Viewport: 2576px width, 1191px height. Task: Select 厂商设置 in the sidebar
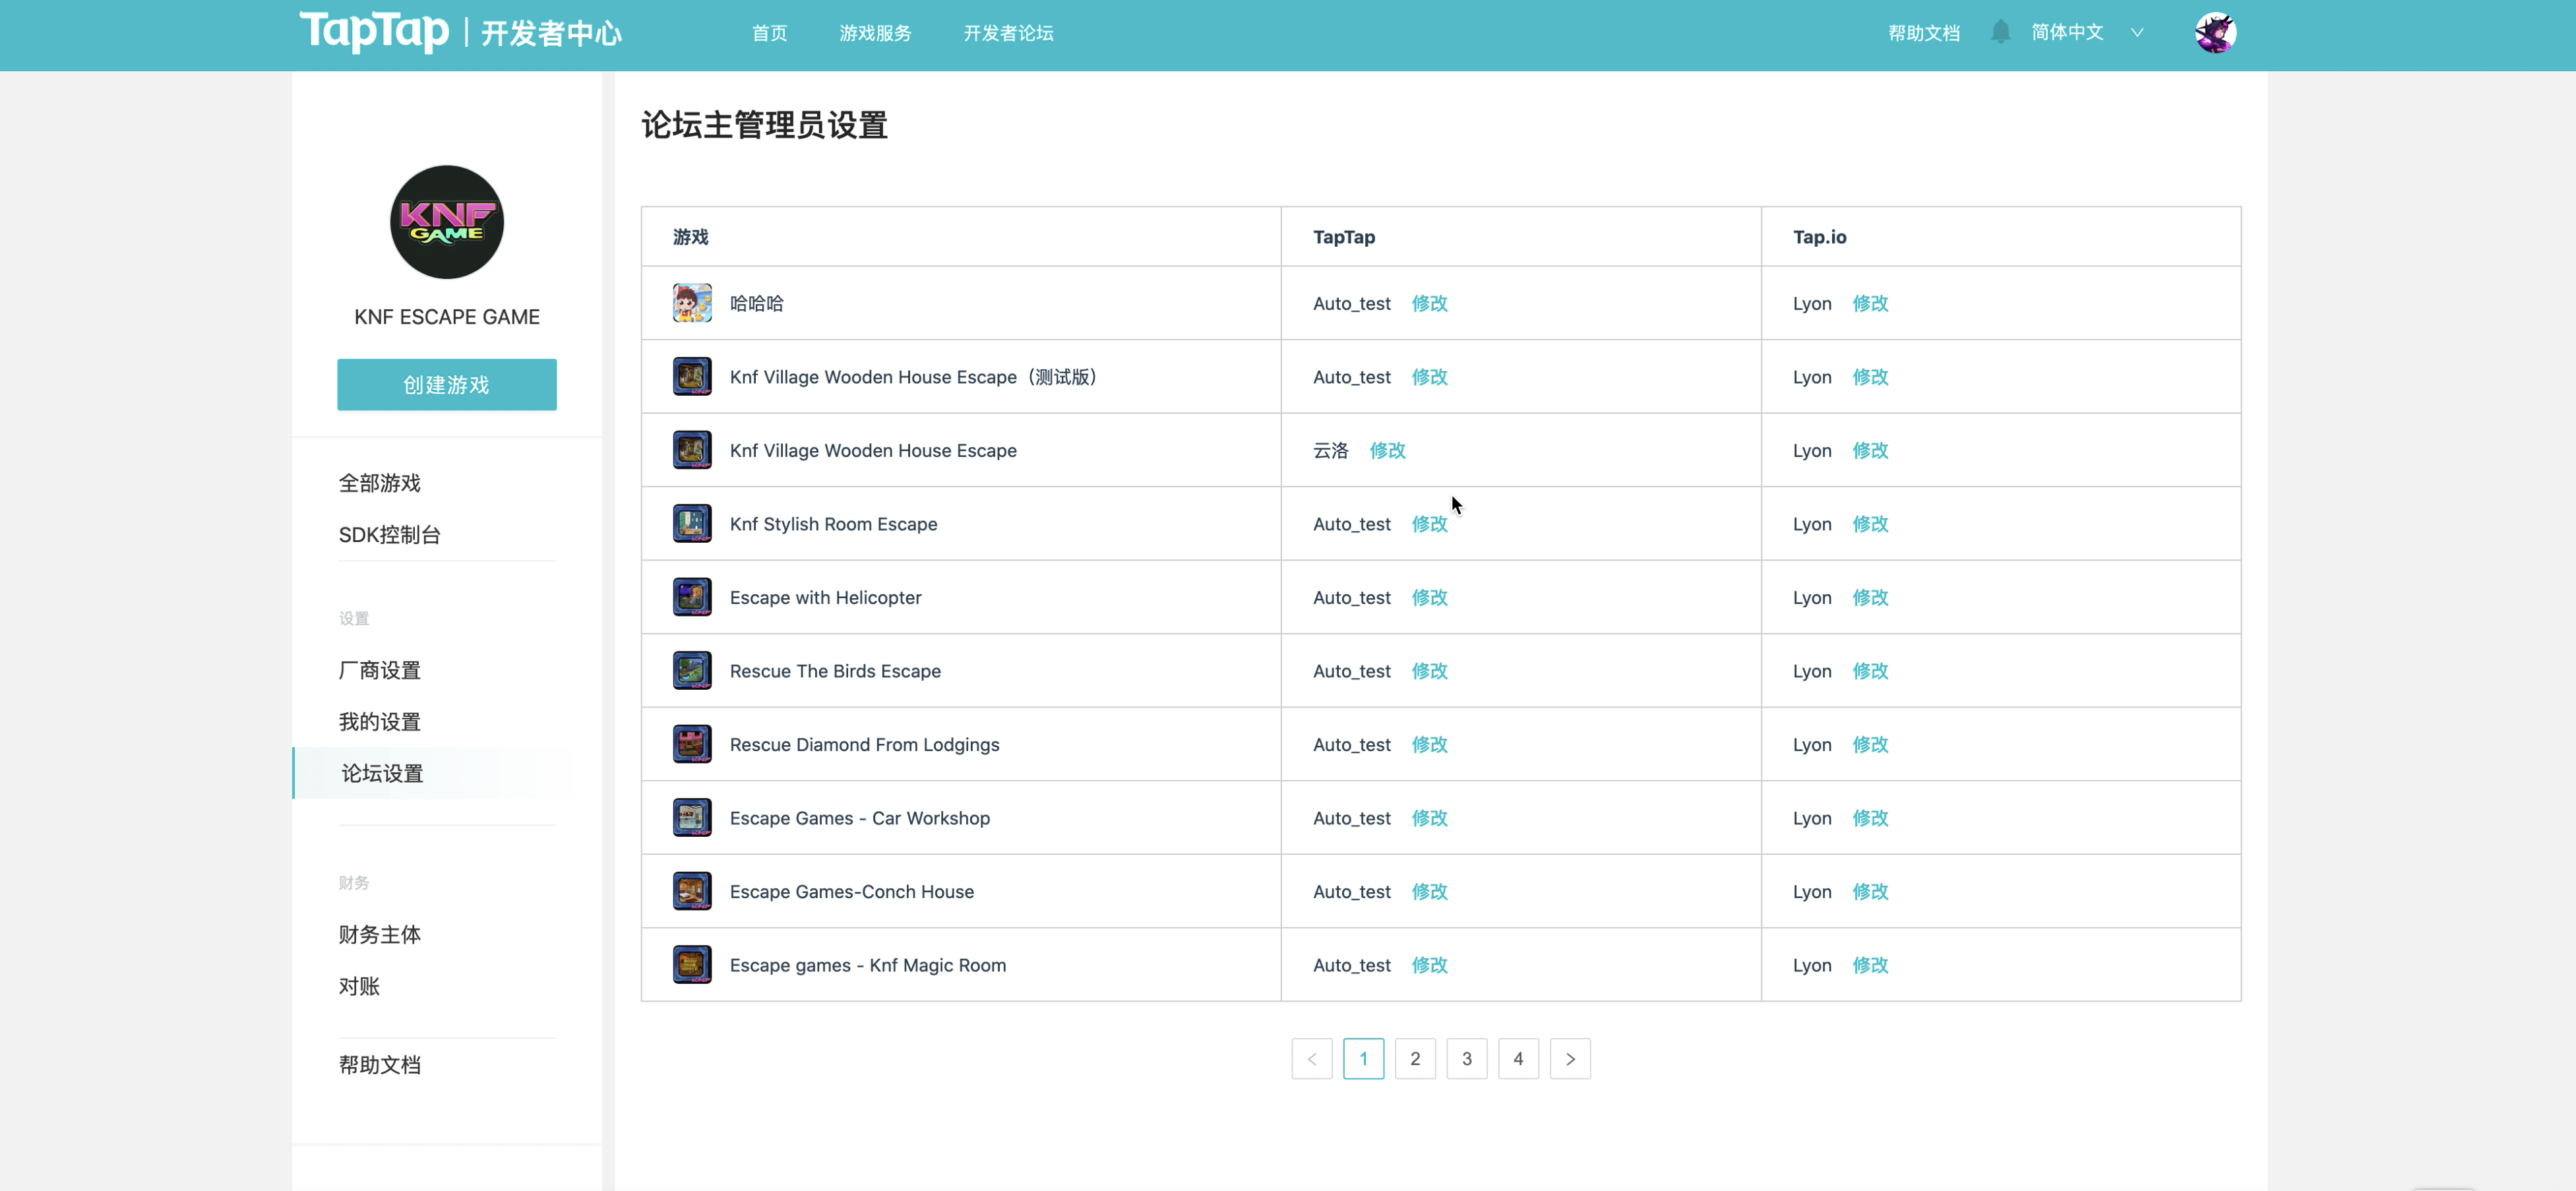pos(380,670)
